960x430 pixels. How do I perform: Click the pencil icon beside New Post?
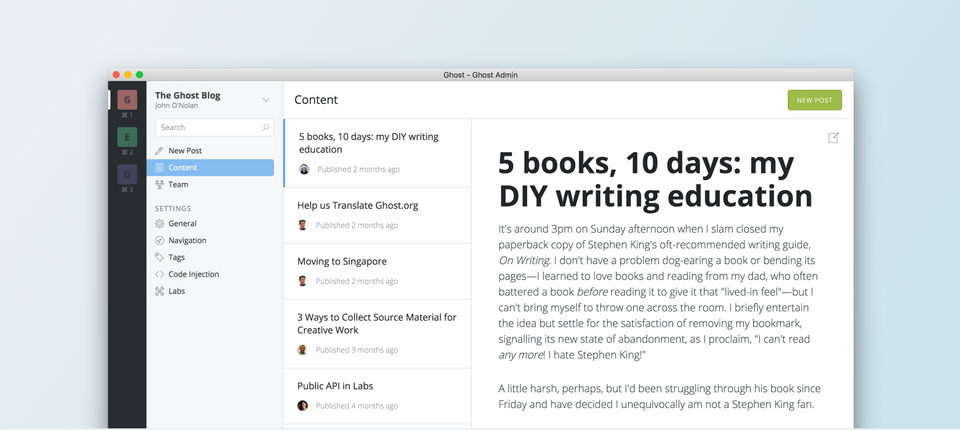(159, 151)
